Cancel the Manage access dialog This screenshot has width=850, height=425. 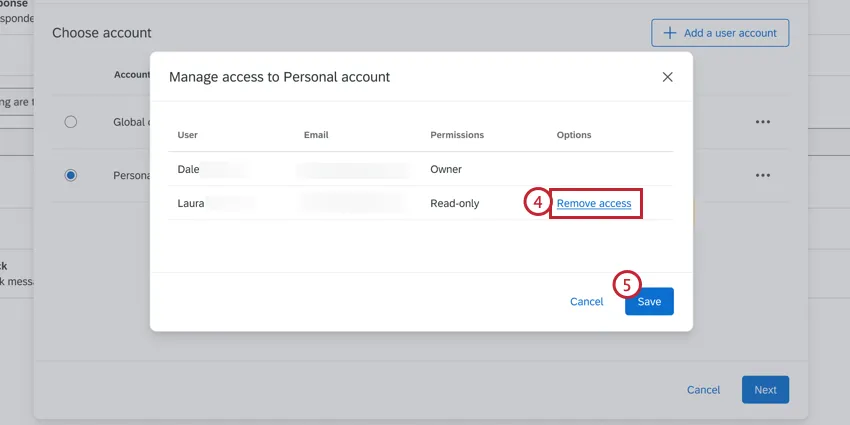coord(587,302)
